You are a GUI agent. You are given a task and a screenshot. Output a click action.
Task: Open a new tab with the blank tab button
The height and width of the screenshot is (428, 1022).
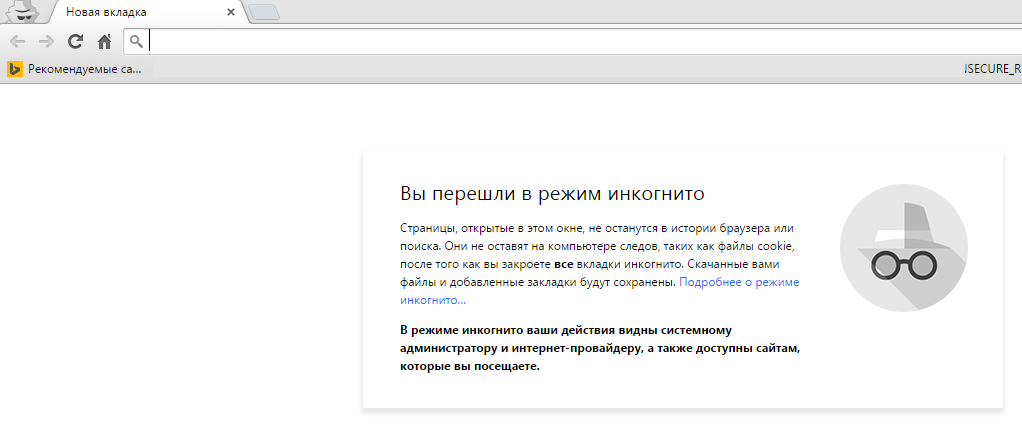tap(264, 12)
